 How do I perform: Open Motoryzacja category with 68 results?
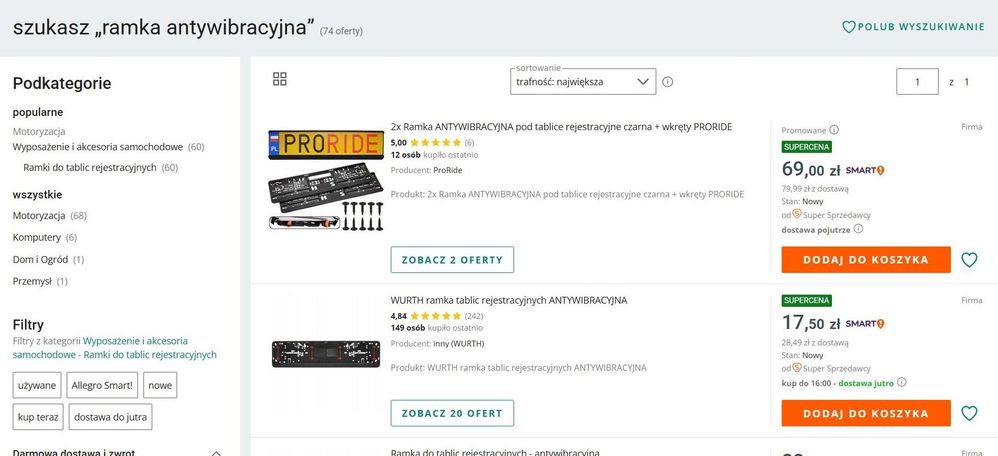coord(39,215)
